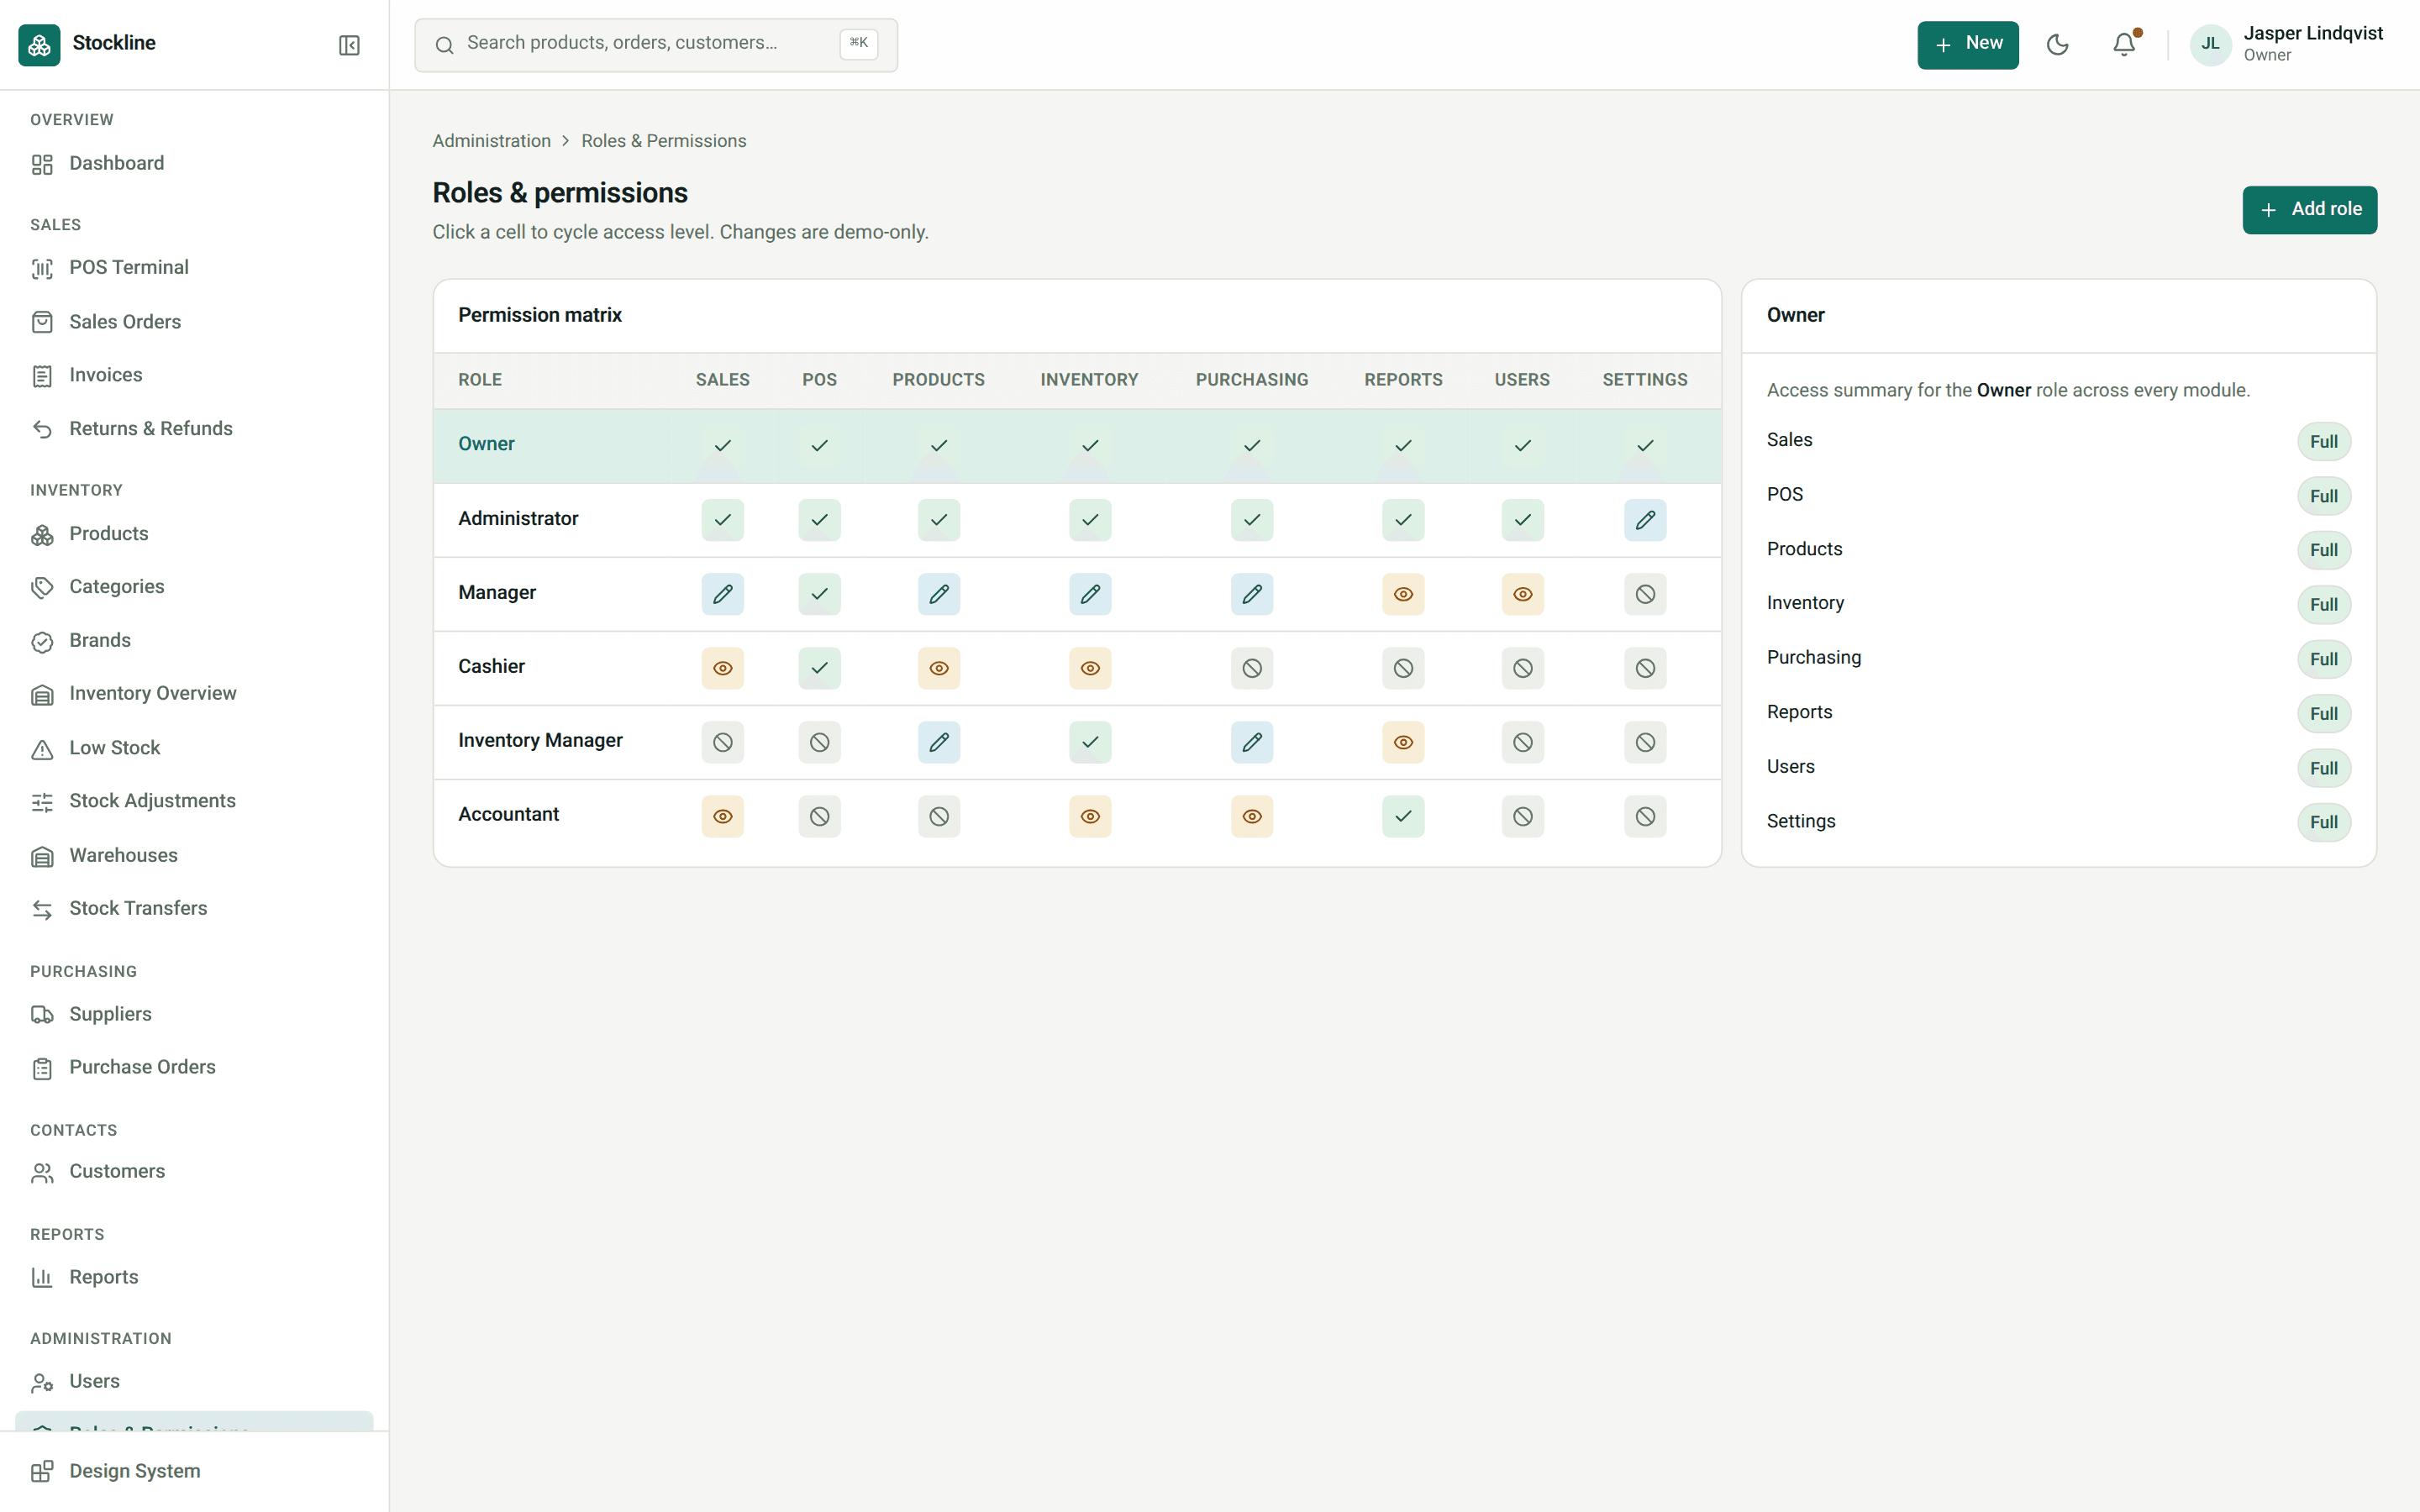Open Inventory Overview page
The image size is (2420, 1512).
click(194, 695)
